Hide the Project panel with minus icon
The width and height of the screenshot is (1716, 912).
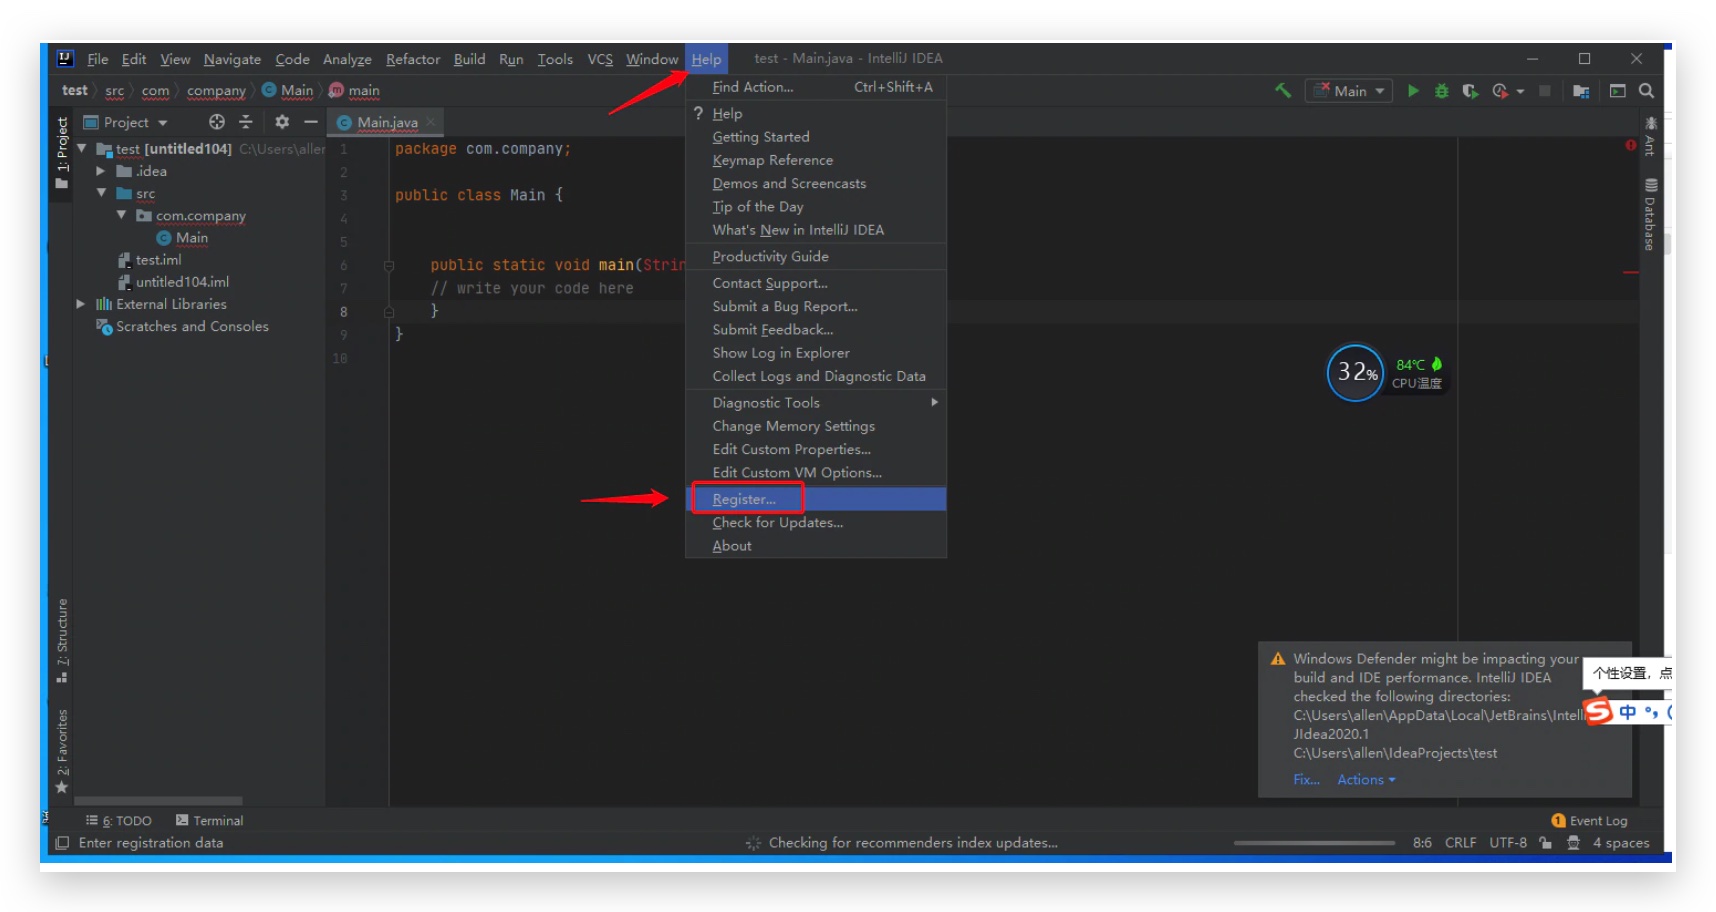click(x=310, y=122)
